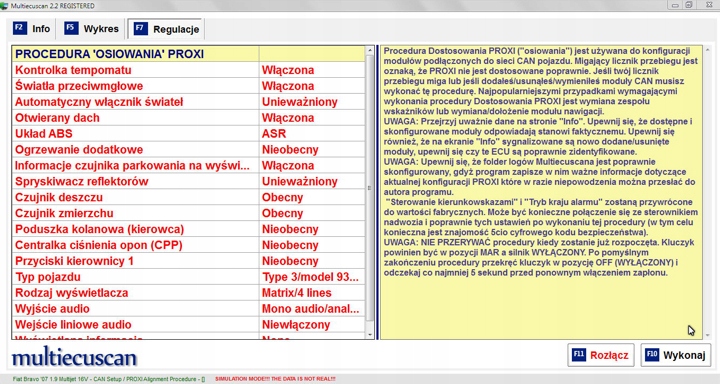Click the ASR value cell
The height and width of the screenshot is (384, 720).
312,134
